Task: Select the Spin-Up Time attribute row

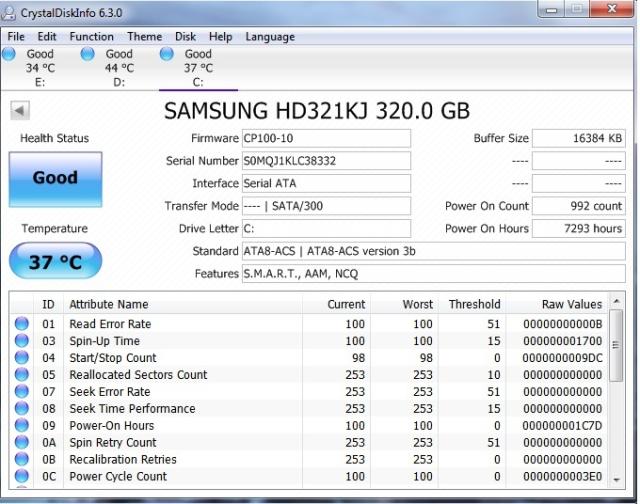Action: coord(309,340)
